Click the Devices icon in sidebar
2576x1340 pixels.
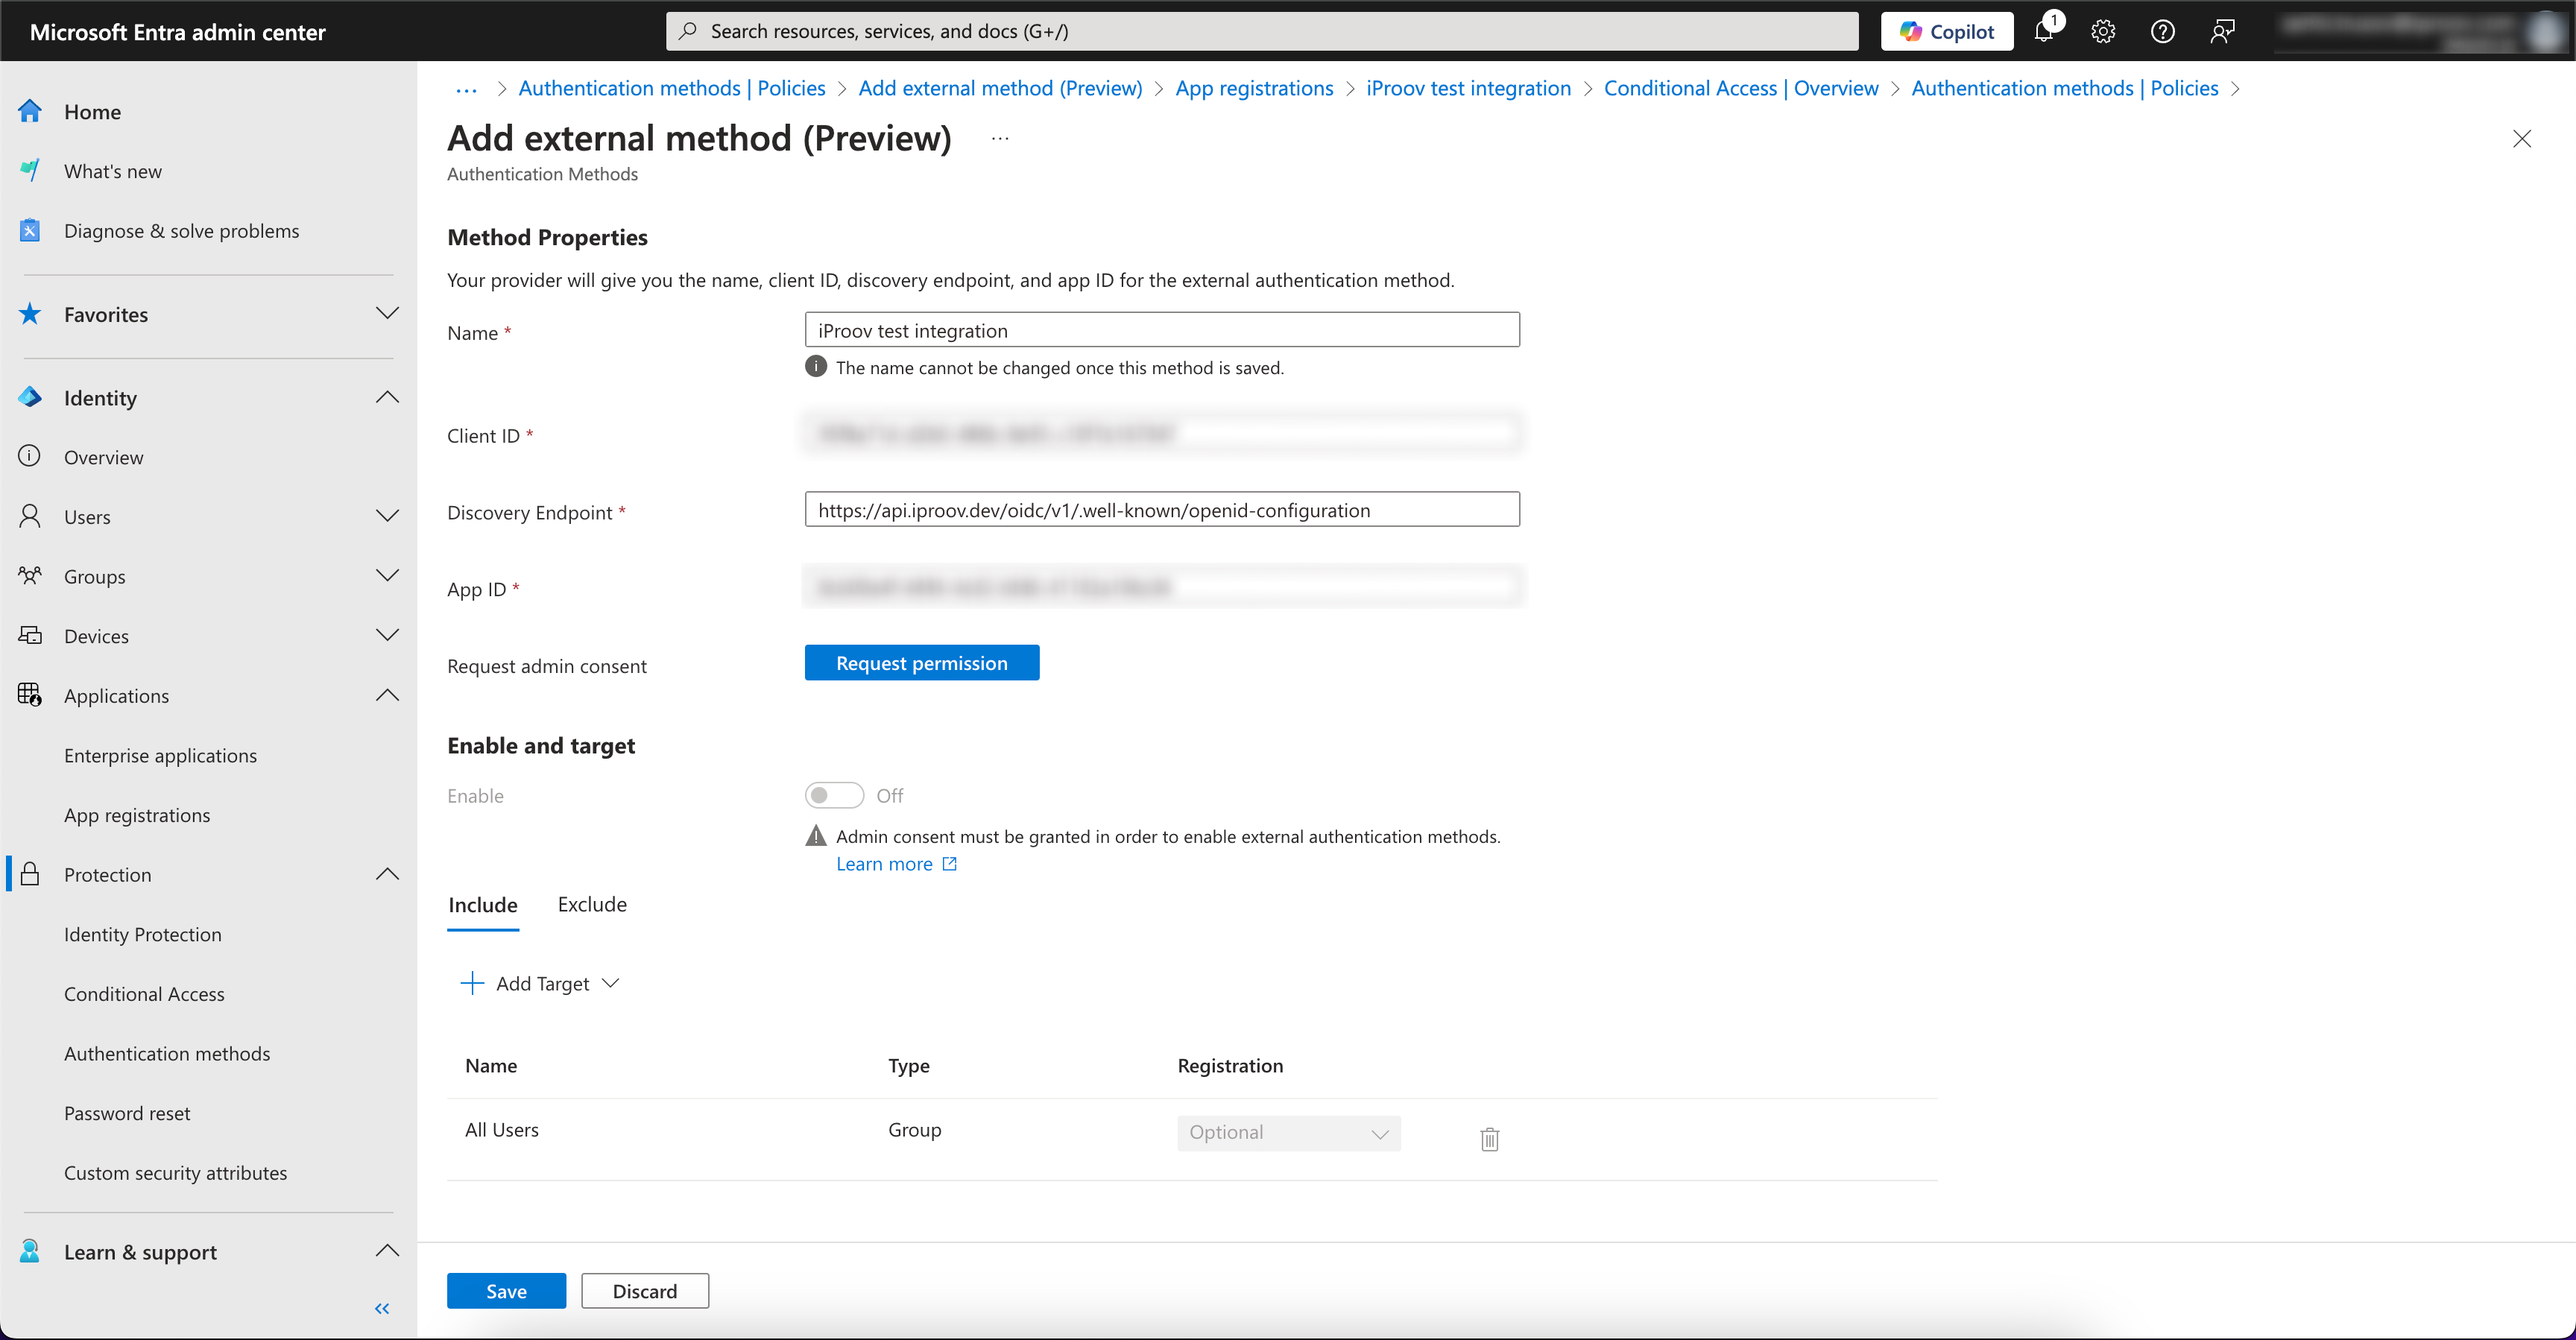click(x=30, y=635)
